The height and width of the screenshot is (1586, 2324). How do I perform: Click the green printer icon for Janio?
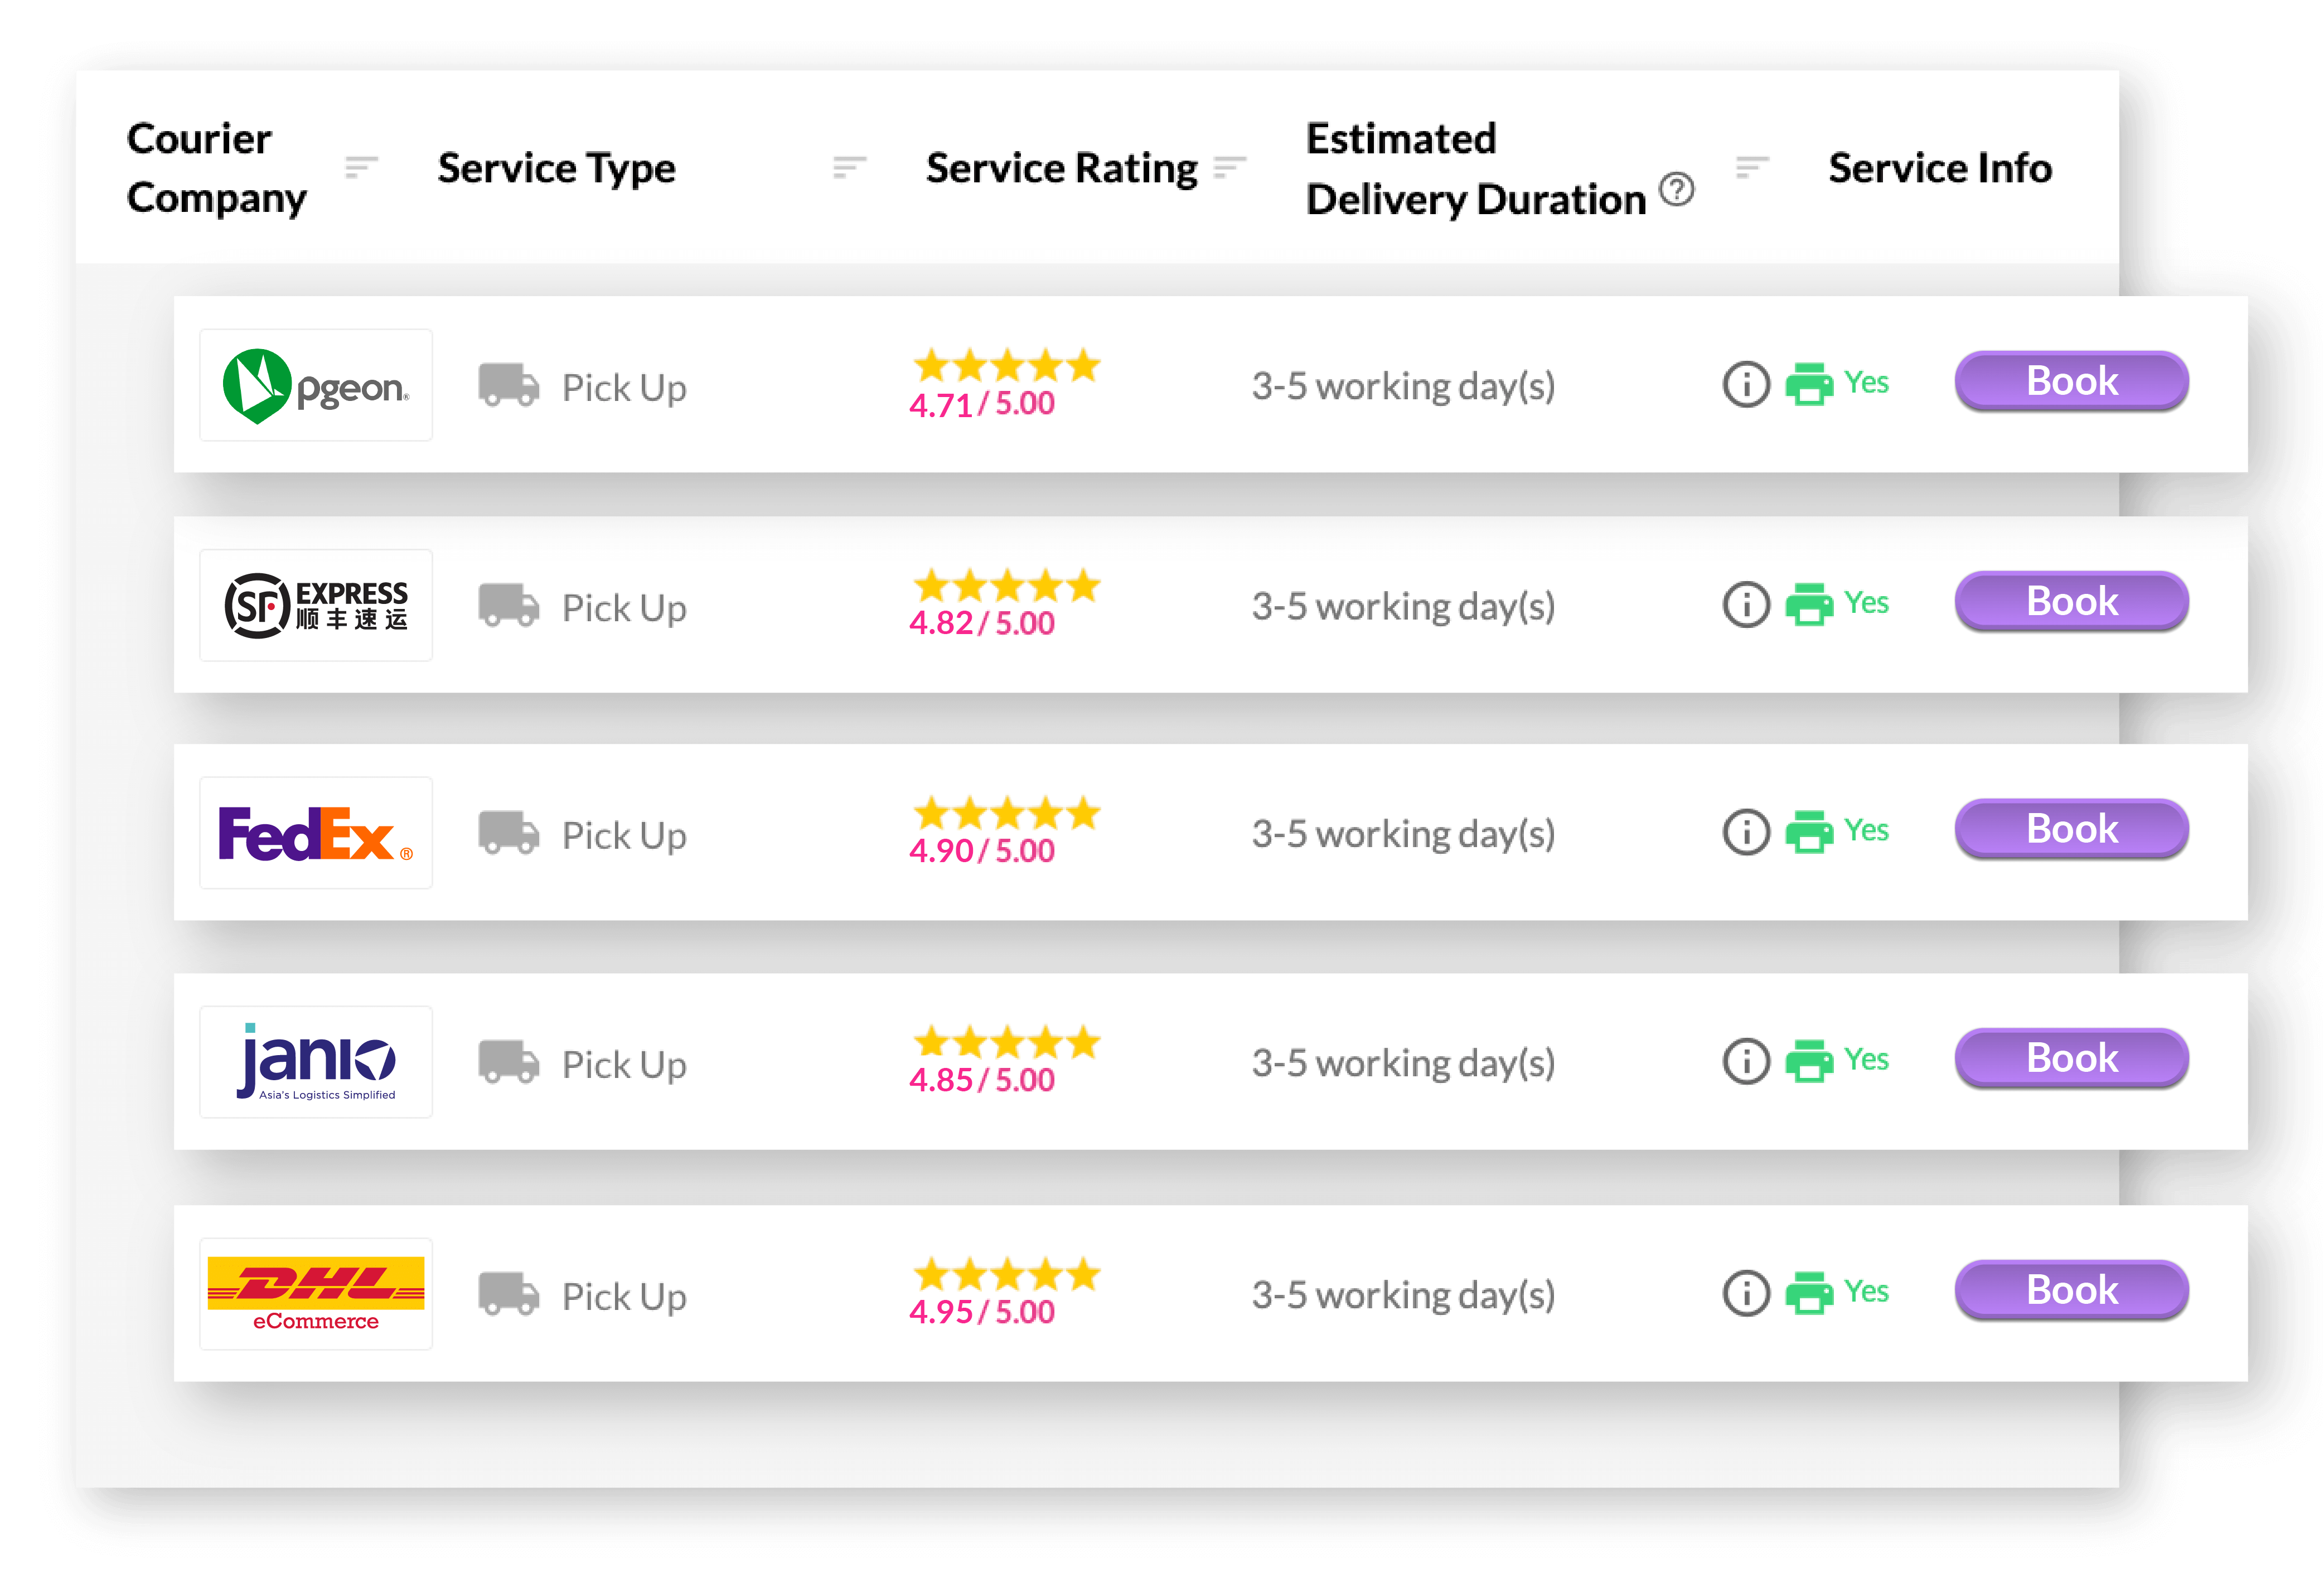(1809, 1061)
